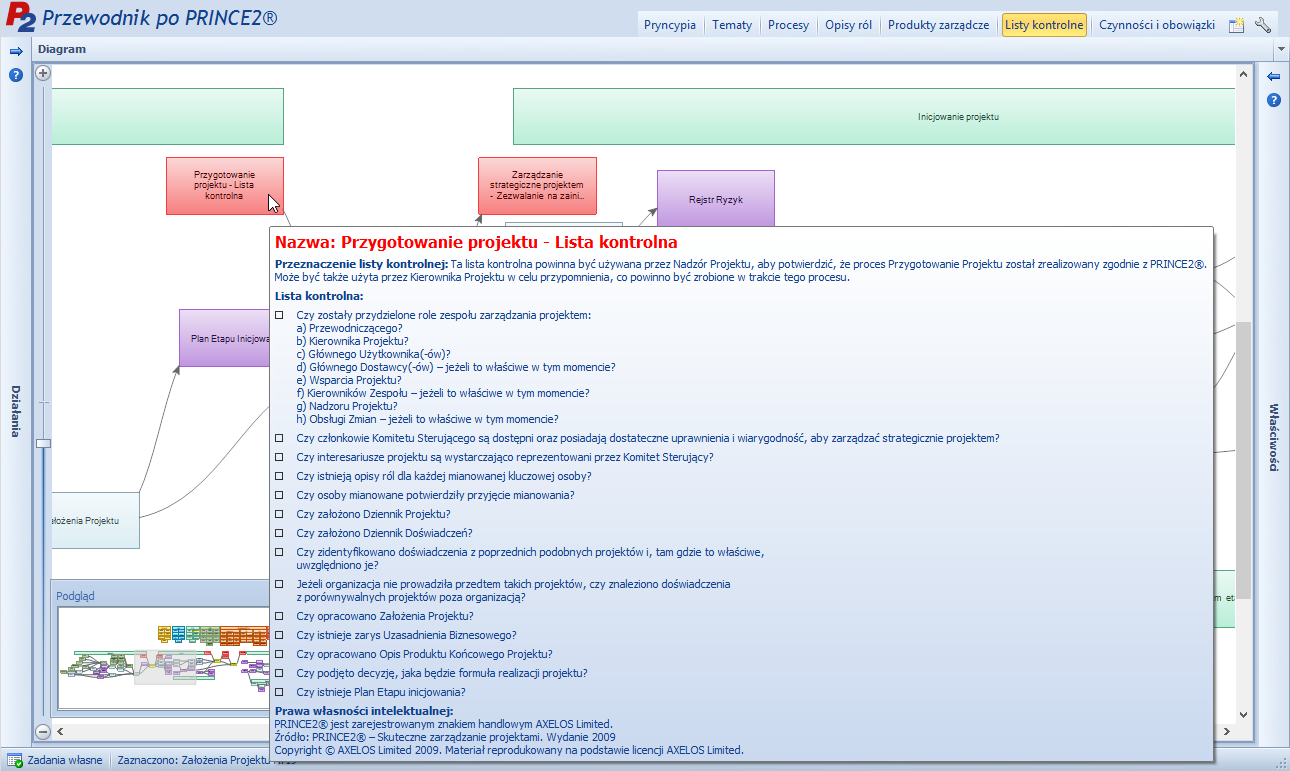
Task: Switch to the Pryncypia tab
Action: point(670,25)
